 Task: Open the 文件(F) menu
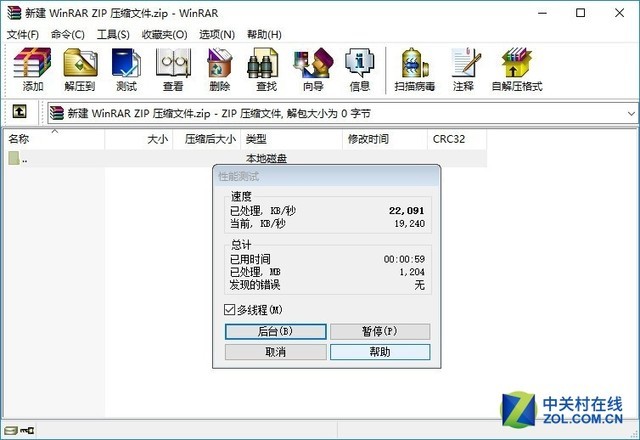[x=23, y=35]
